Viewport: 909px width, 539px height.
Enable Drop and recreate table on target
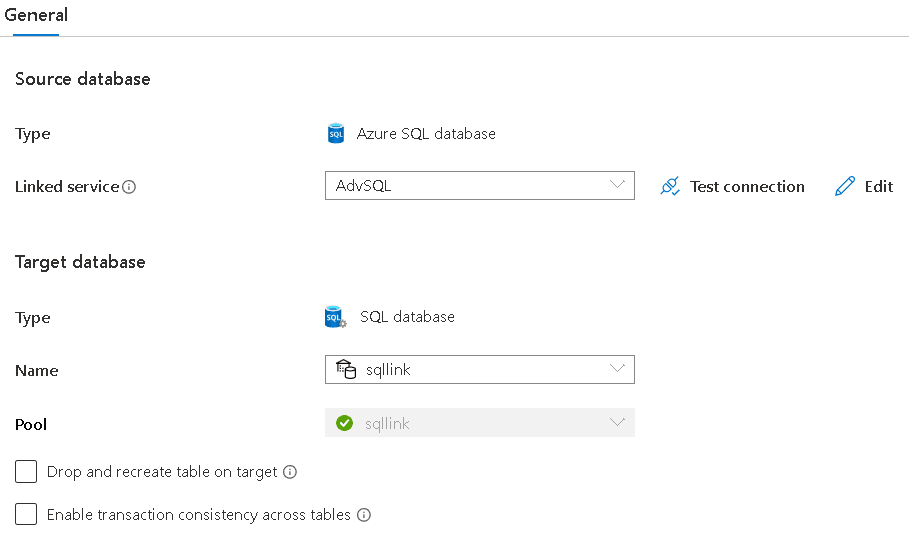(26, 472)
